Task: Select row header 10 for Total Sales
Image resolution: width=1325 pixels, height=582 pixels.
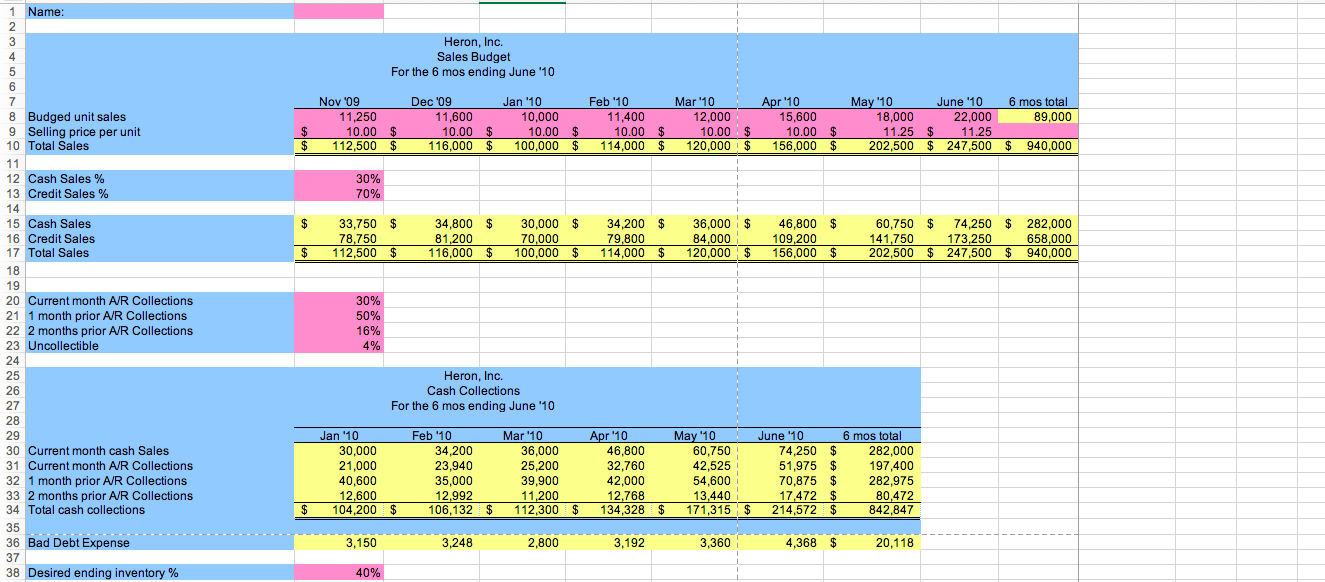Action: click(12, 145)
